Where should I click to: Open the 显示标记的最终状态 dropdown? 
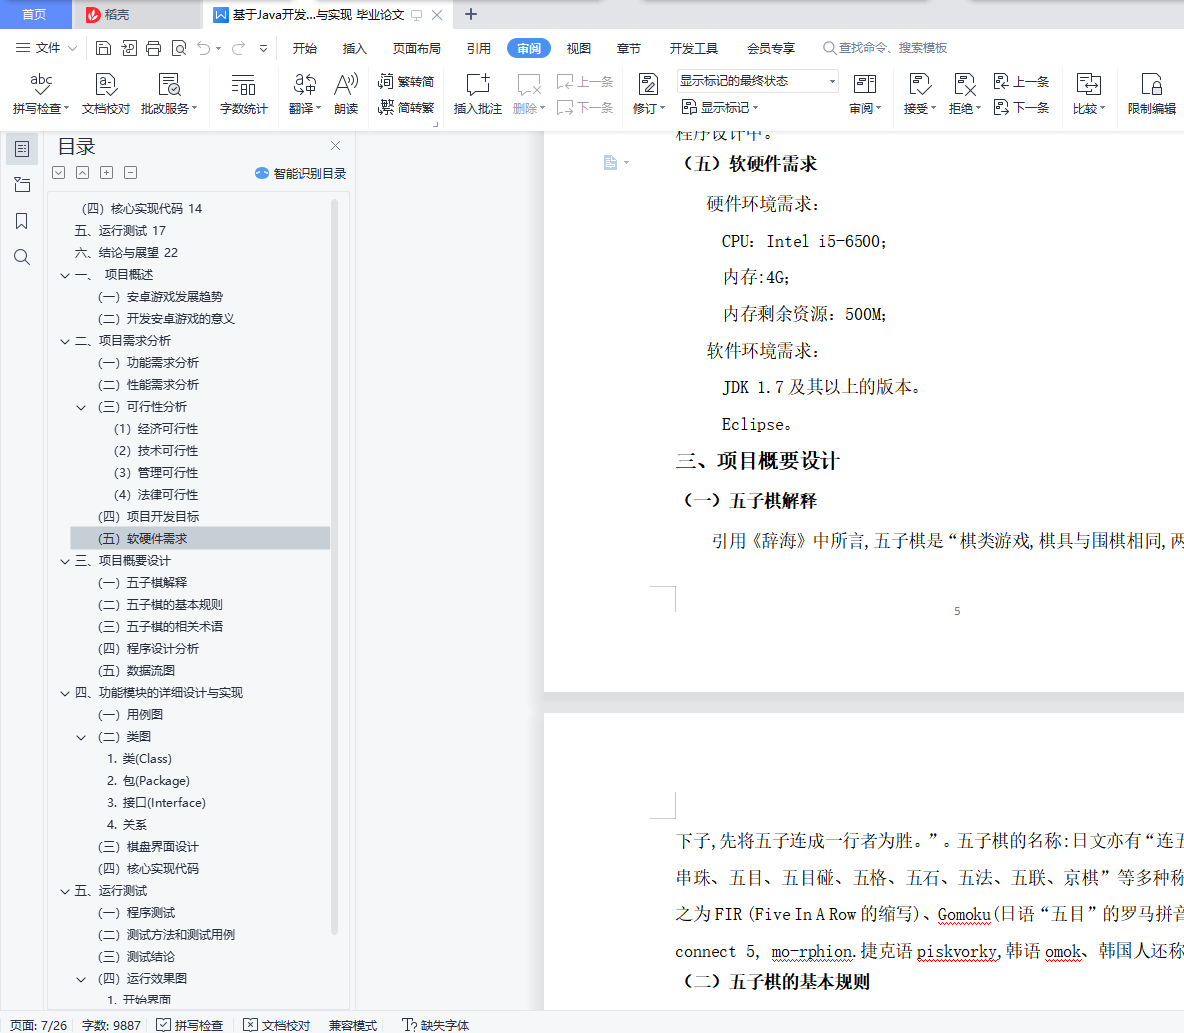point(757,81)
